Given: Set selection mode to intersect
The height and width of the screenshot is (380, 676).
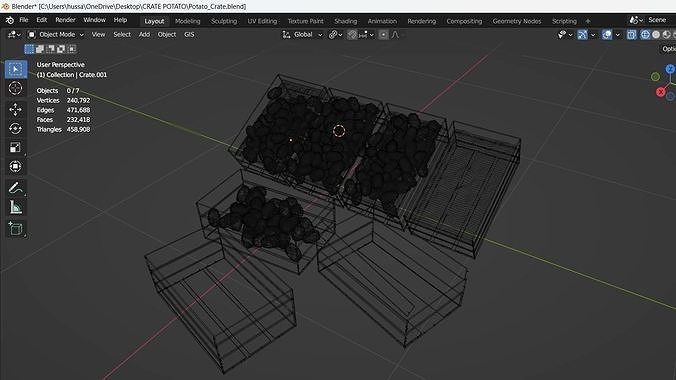Looking at the screenshot, I should coord(72,49).
